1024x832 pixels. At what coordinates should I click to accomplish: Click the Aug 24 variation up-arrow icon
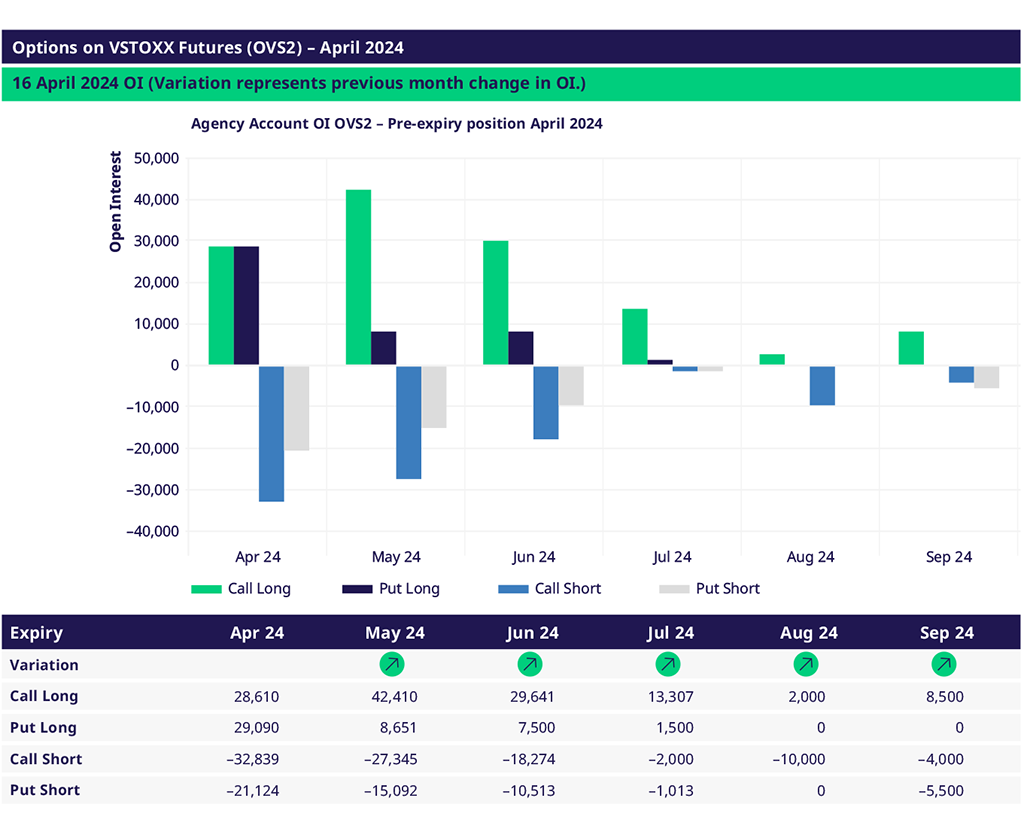point(805,664)
